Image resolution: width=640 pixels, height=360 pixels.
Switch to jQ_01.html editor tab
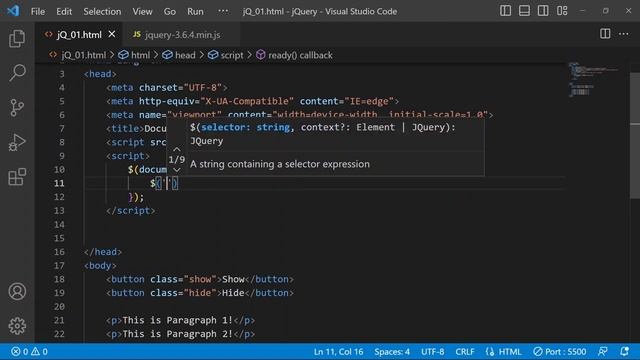point(79,35)
